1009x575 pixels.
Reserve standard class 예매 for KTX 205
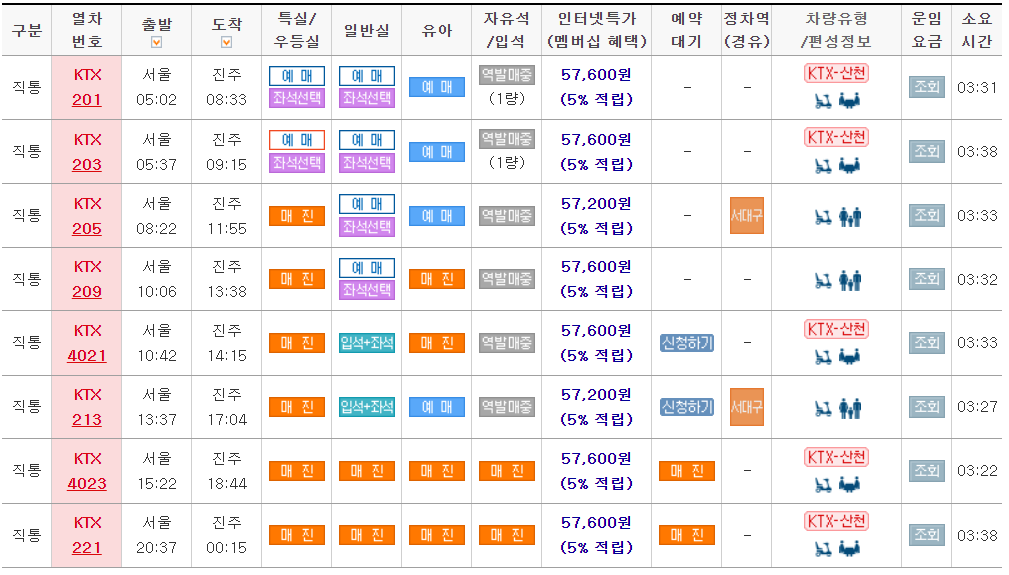point(367,204)
